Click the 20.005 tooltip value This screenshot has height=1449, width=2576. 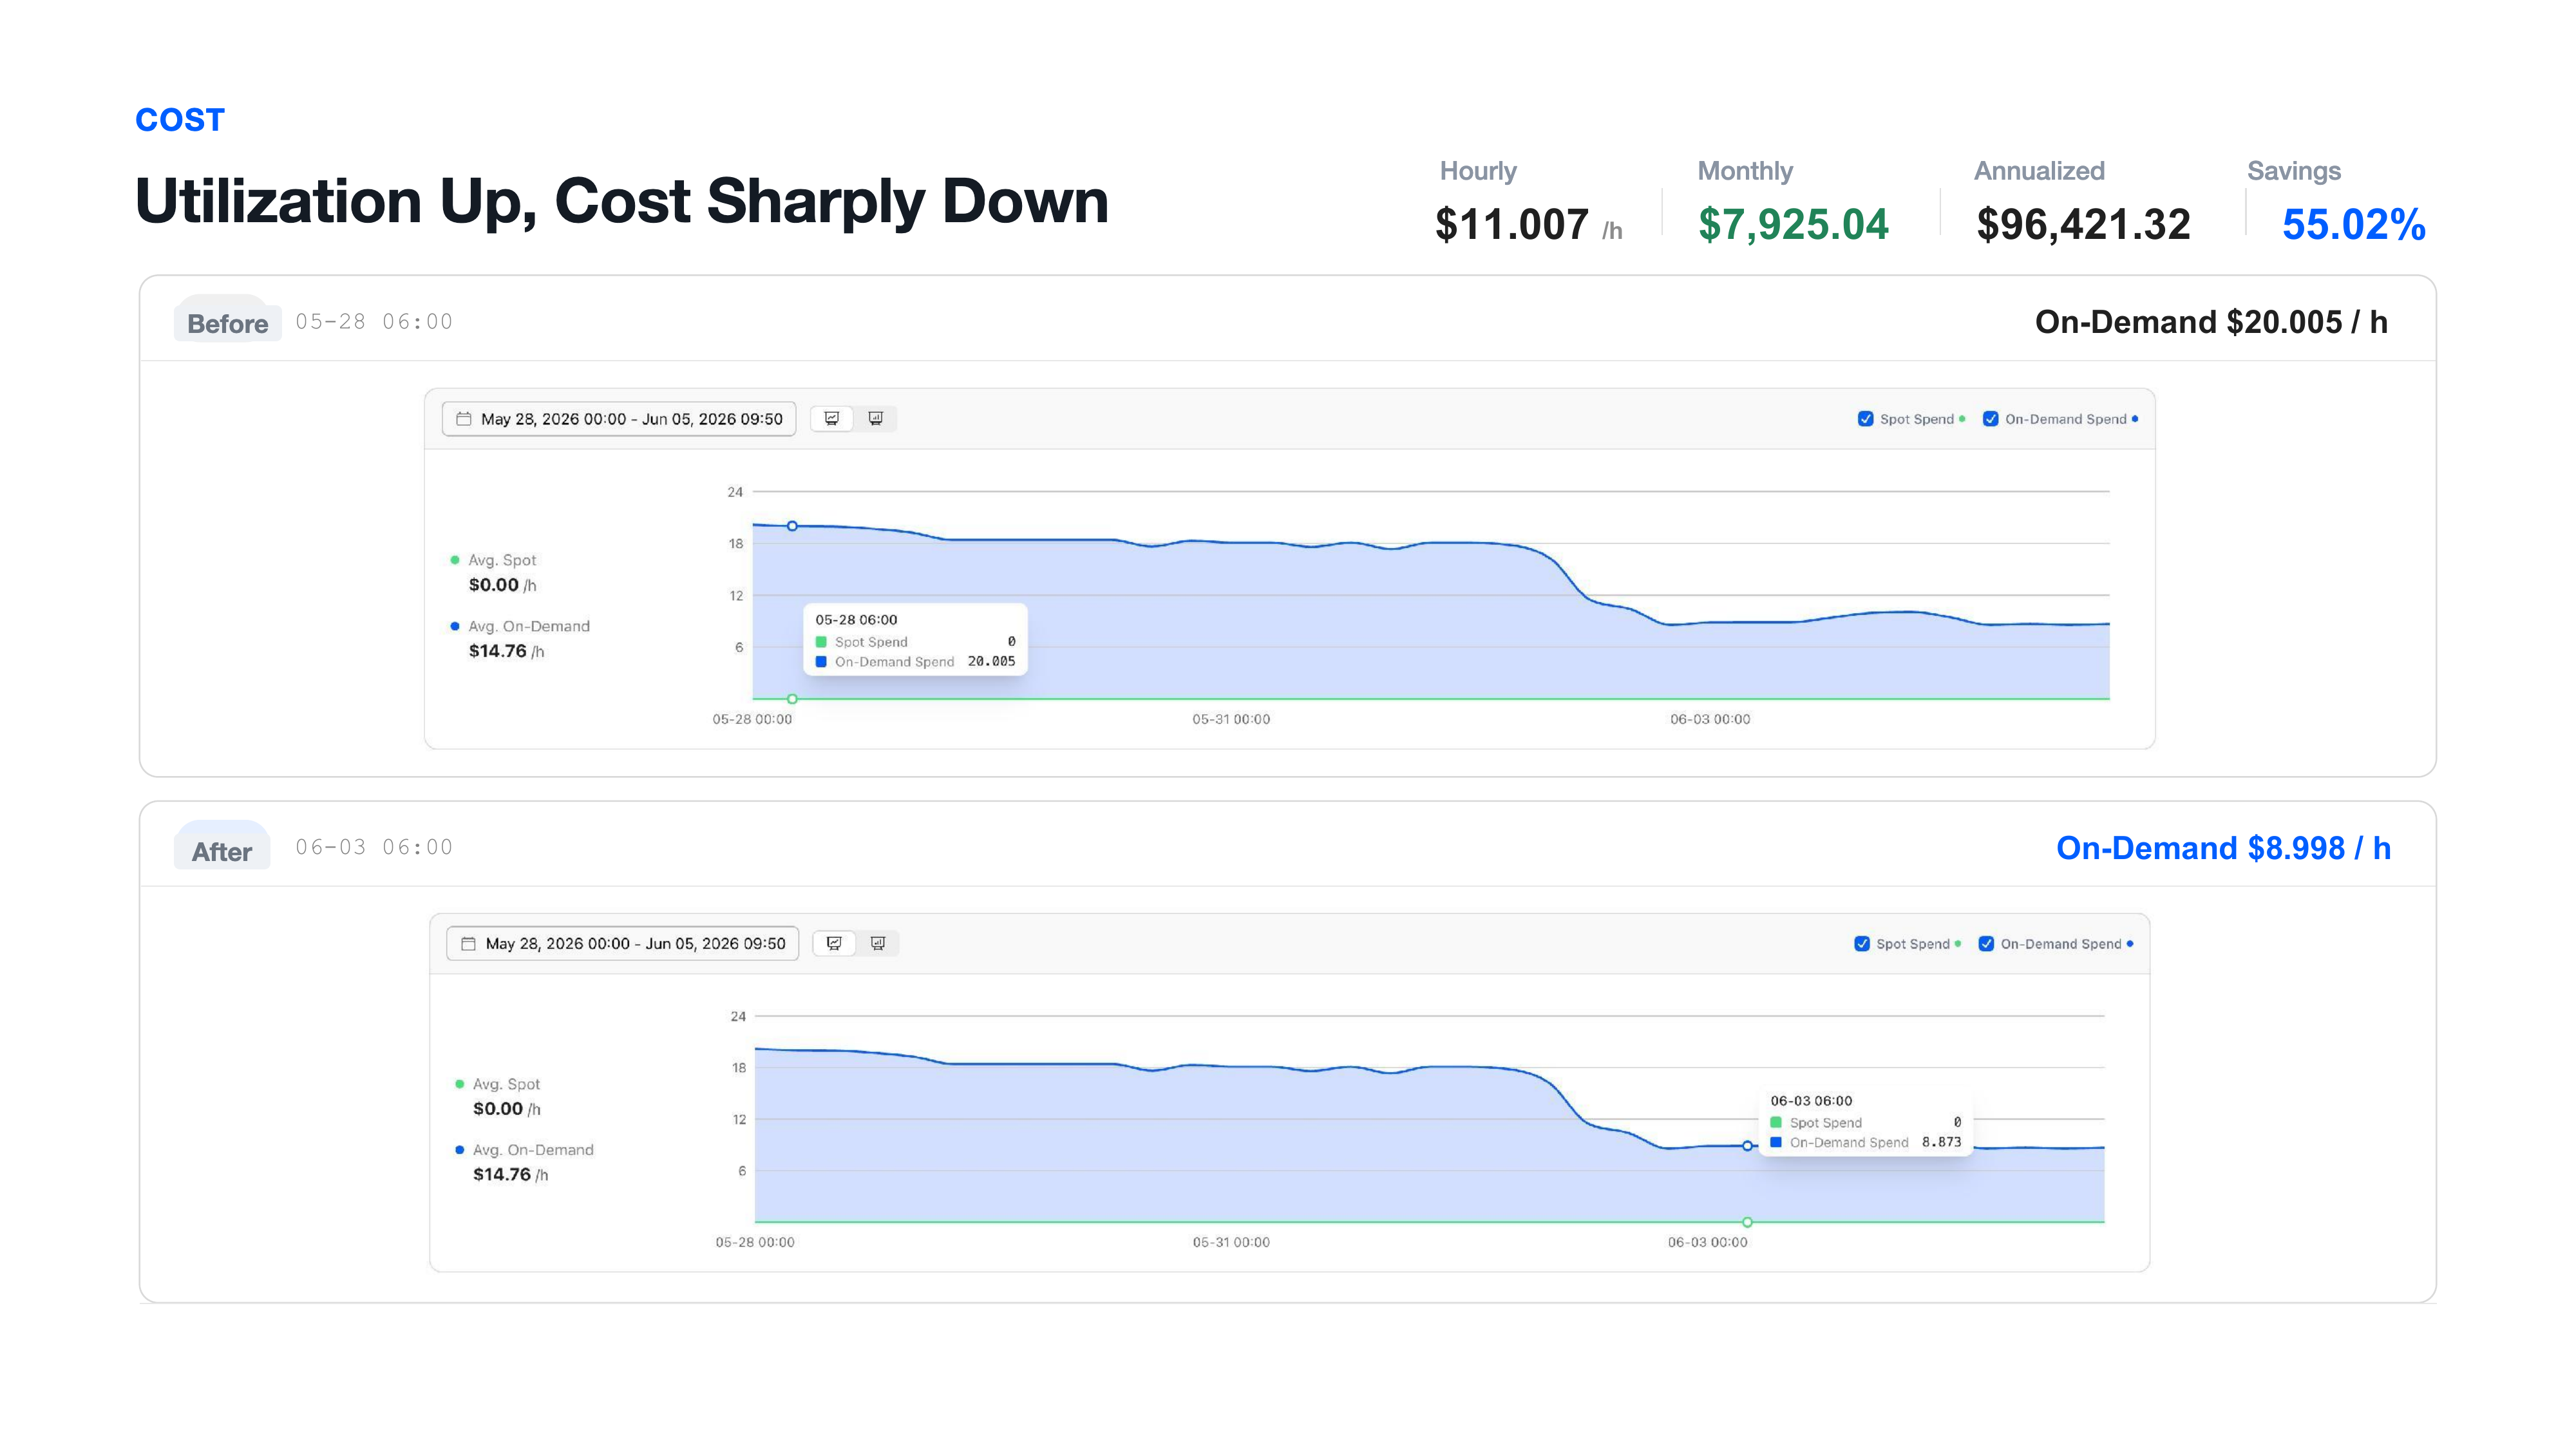click(x=991, y=661)
